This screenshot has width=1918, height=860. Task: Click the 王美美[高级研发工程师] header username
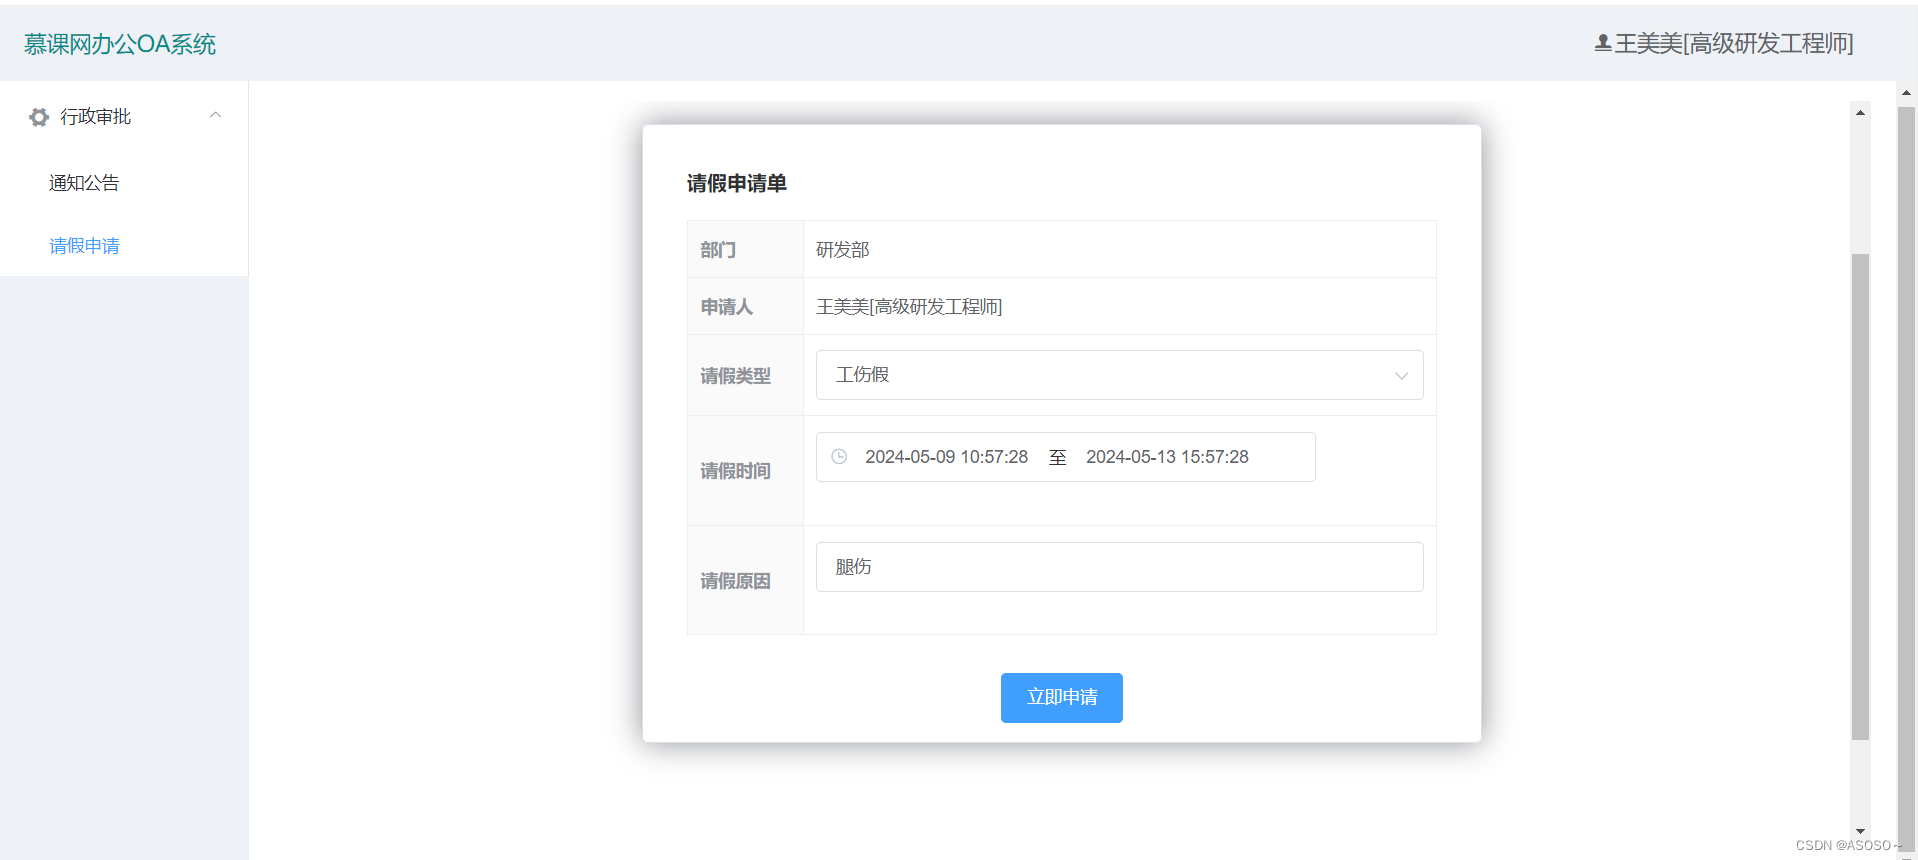[1734, 43]
